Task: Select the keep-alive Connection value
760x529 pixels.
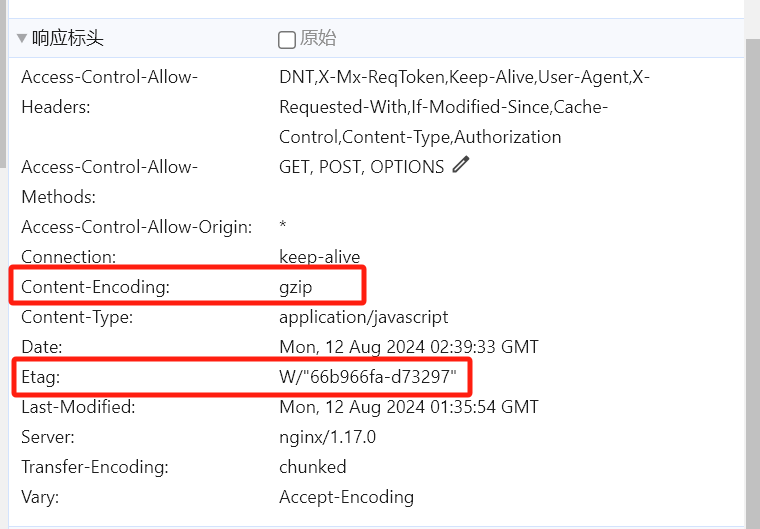Action: tap(319, 257)
